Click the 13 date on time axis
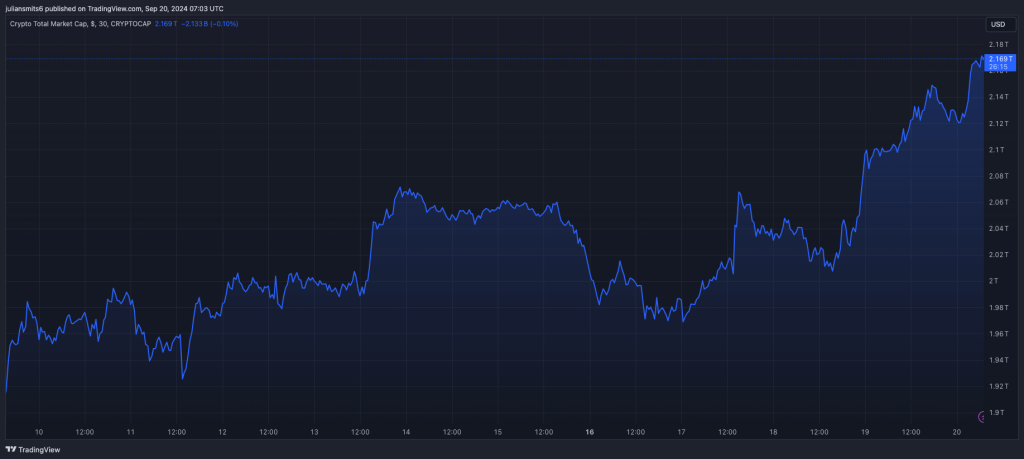1024x459 pixels. 314,432
